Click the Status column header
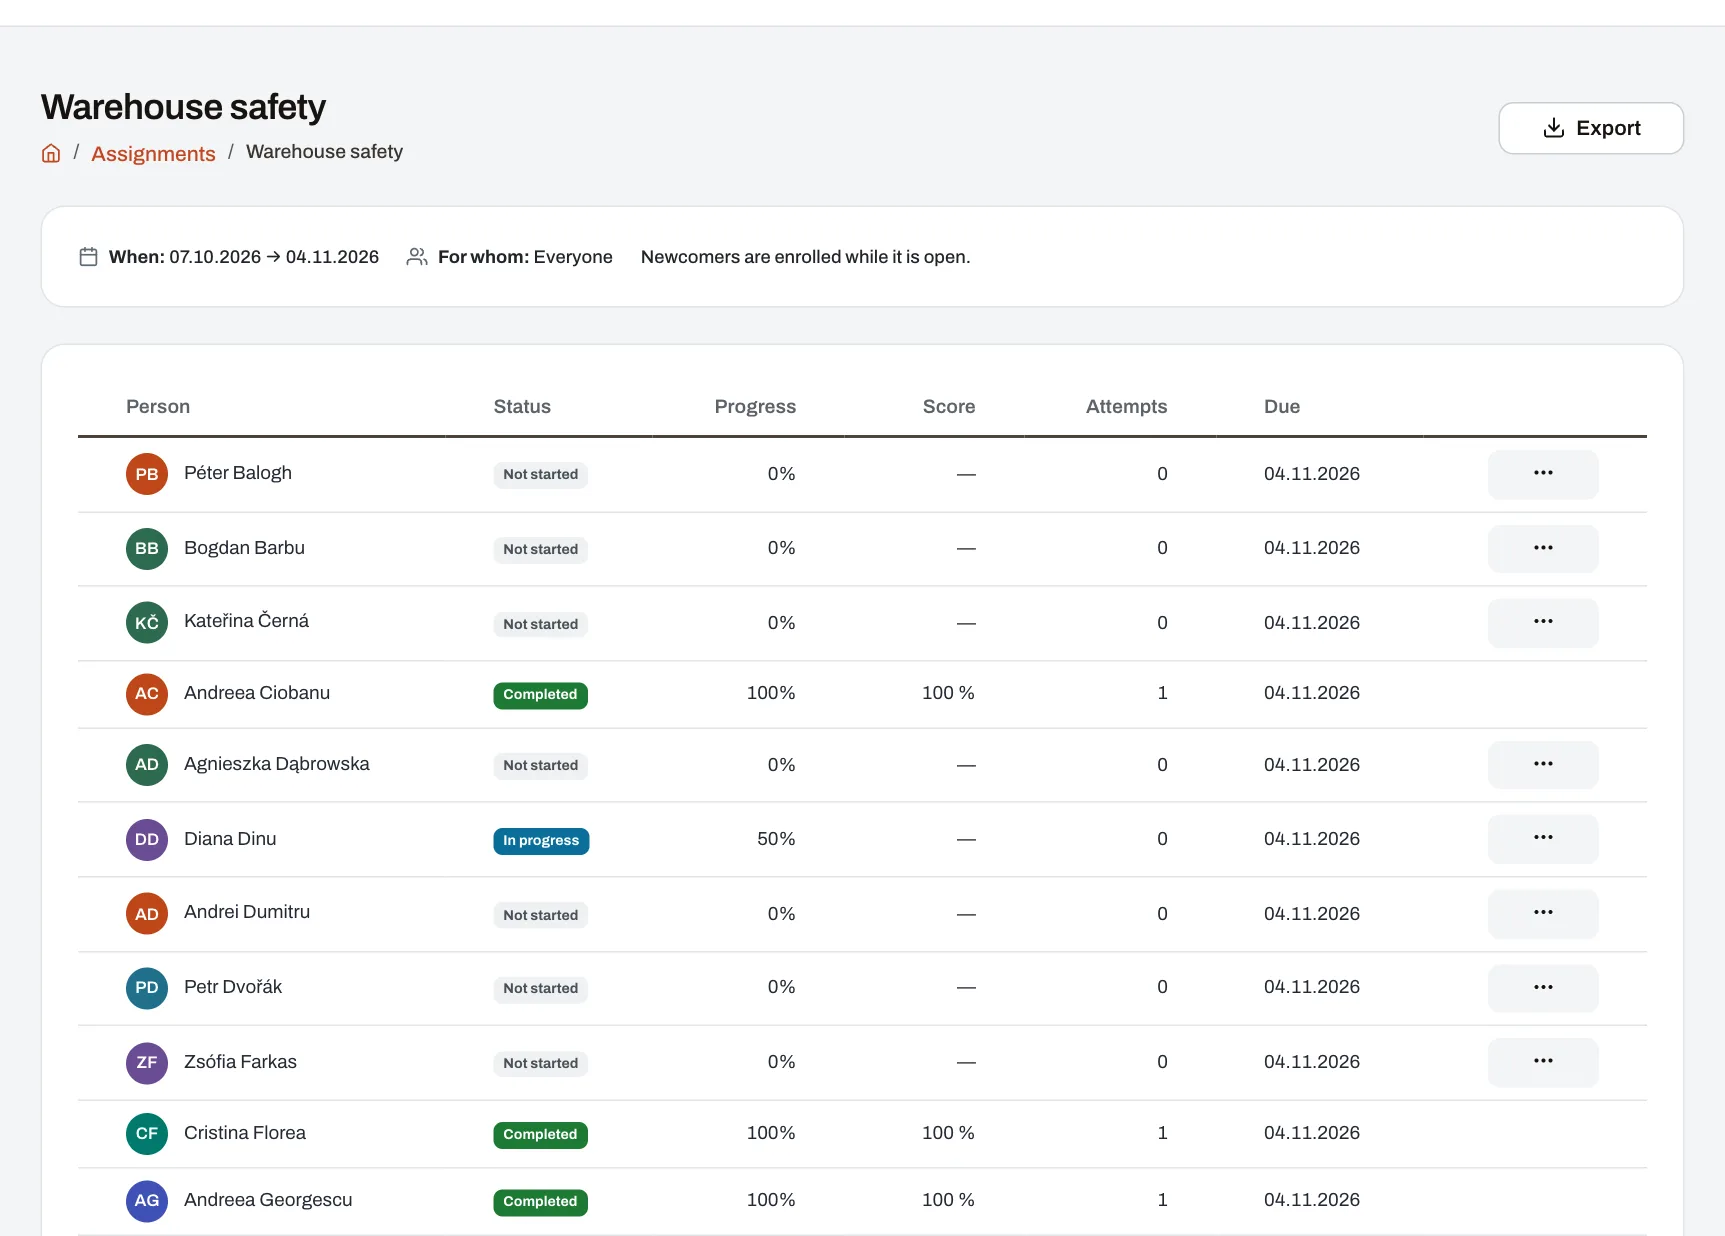The height and width of the screenshot is (1236, 1725). coord(522,406)
